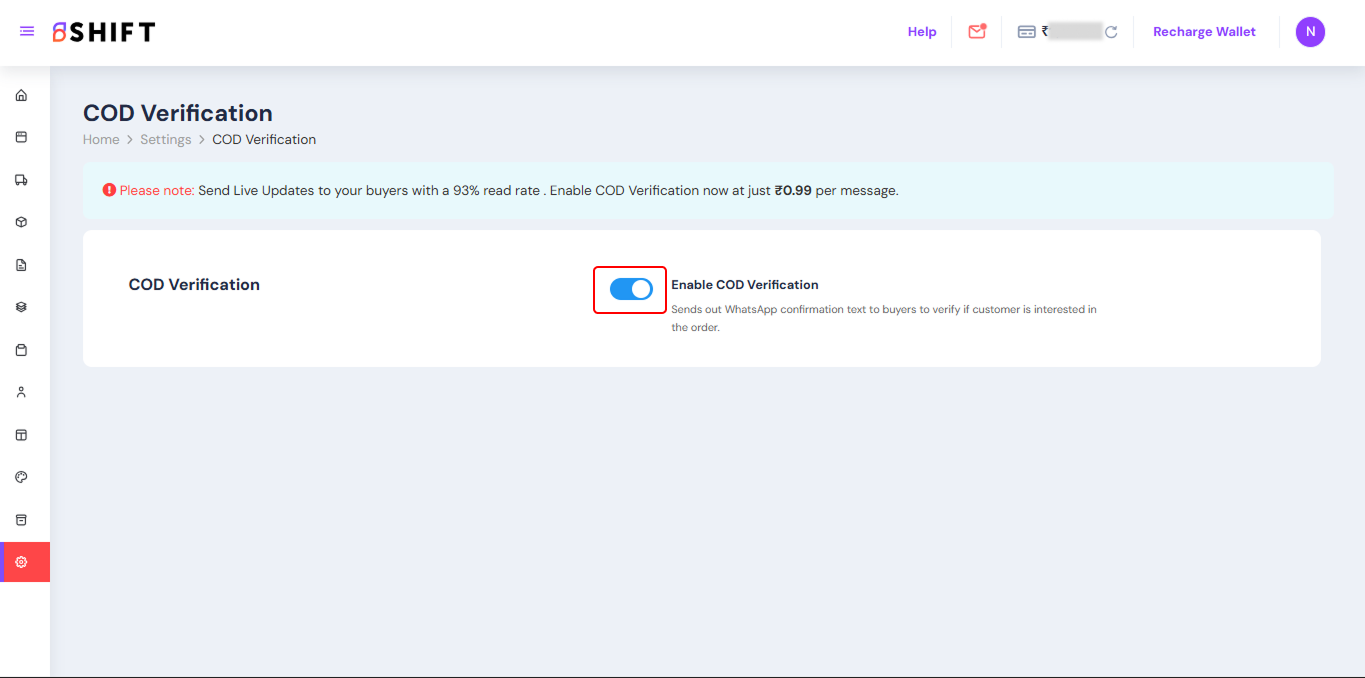The height and width of the screenshot is (678, 1365).
Task: Click the layout table icon in sidebar
Action: pos(21,435)
